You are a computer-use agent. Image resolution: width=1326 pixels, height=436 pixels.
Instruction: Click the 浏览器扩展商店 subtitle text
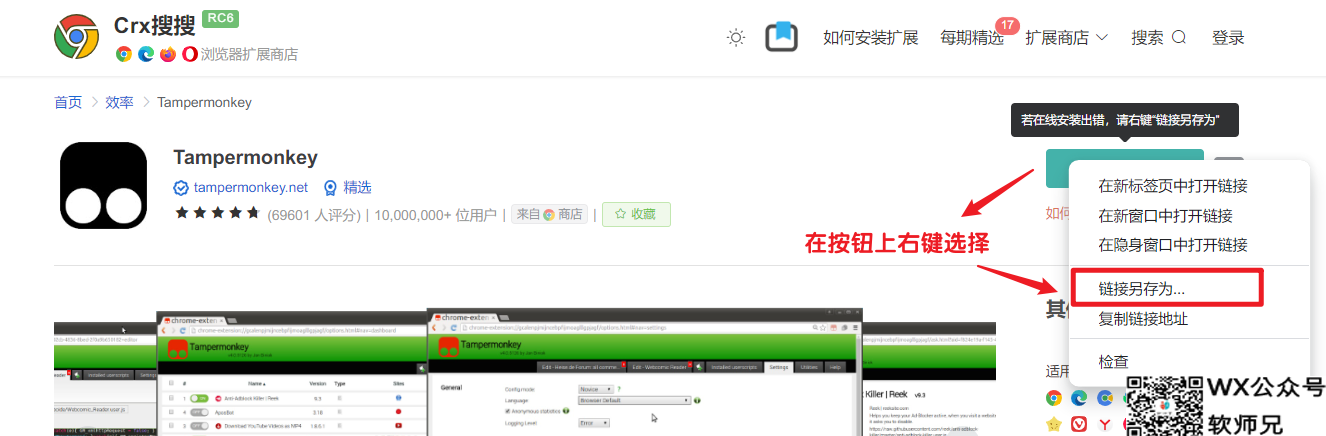(249, 54)
